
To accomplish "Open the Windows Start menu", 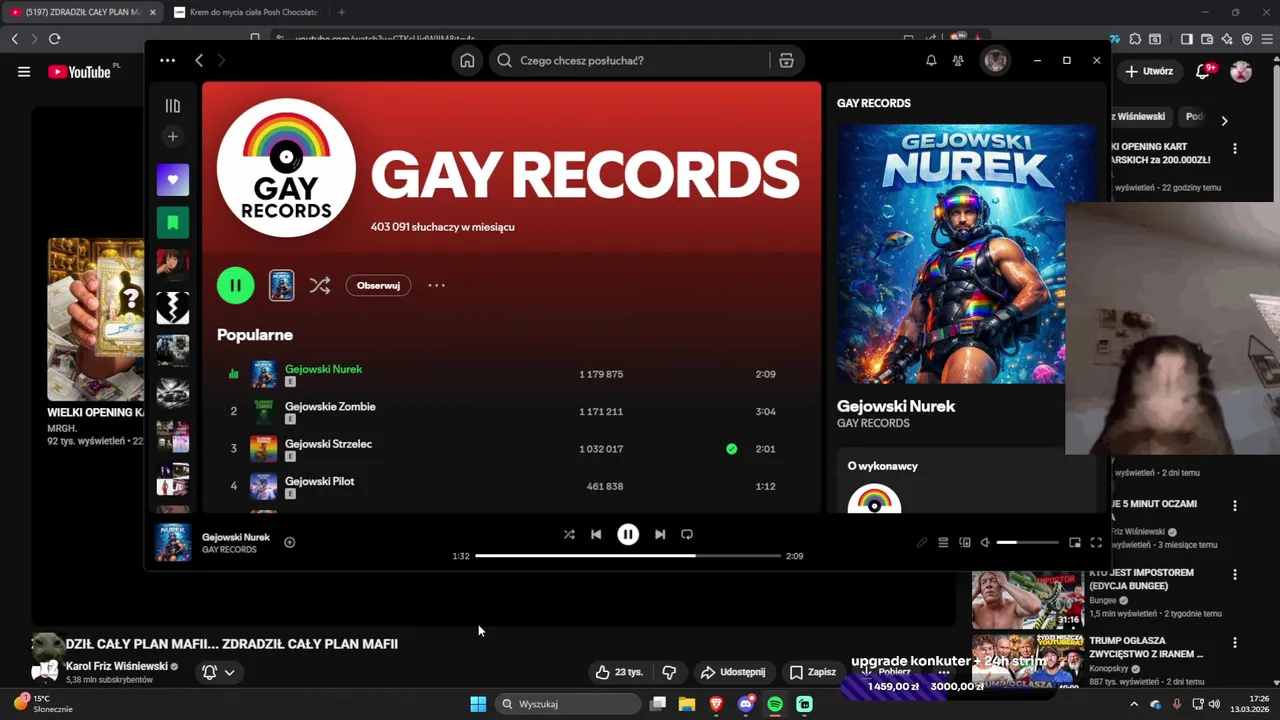I will coord(478,704).
